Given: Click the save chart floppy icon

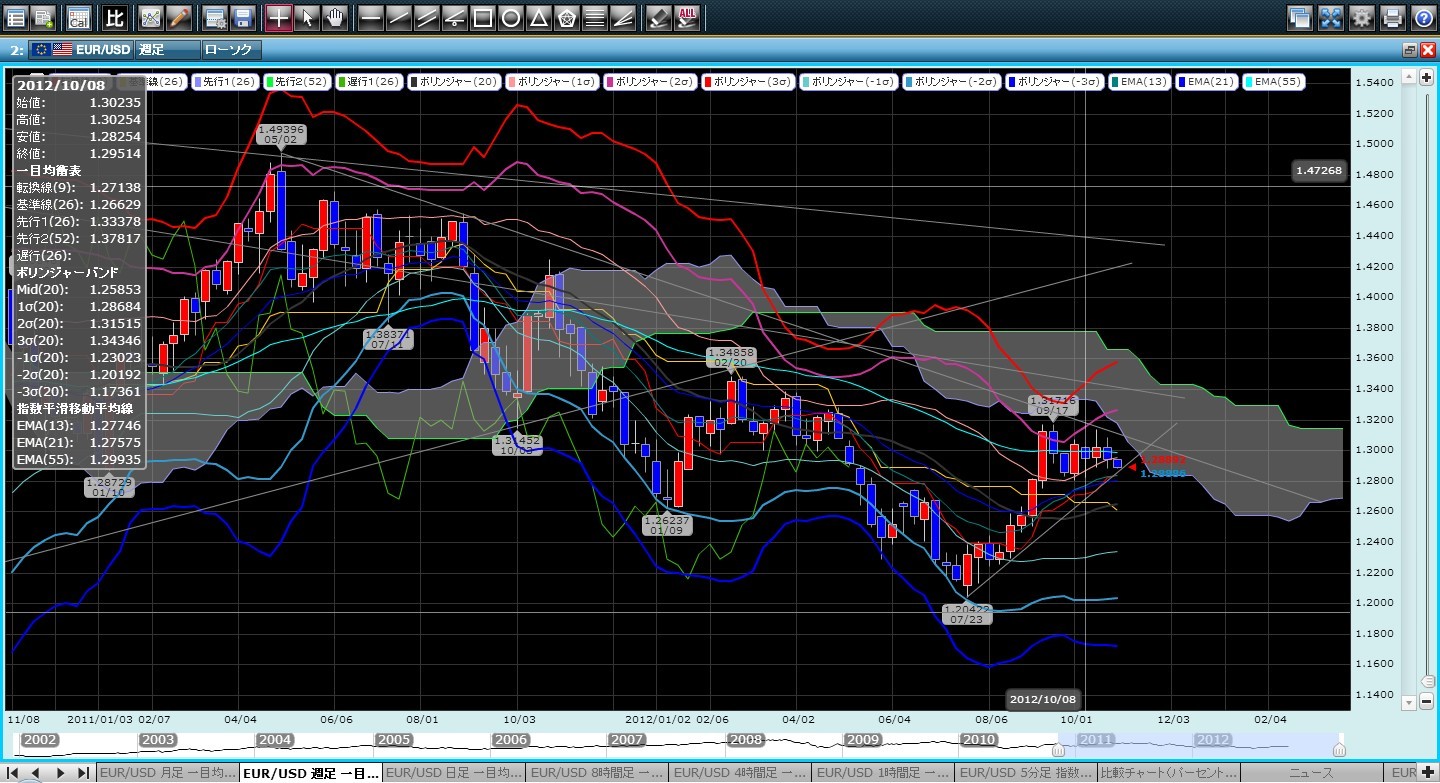Looking at the screenshot, I should [x=242, y=17].
